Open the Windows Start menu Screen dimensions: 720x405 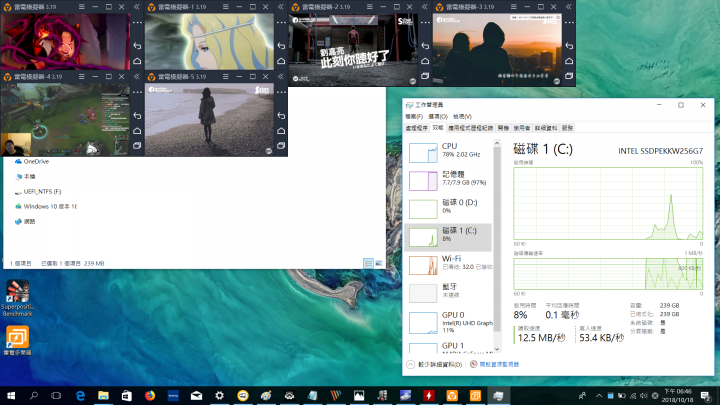click(11, 395)
